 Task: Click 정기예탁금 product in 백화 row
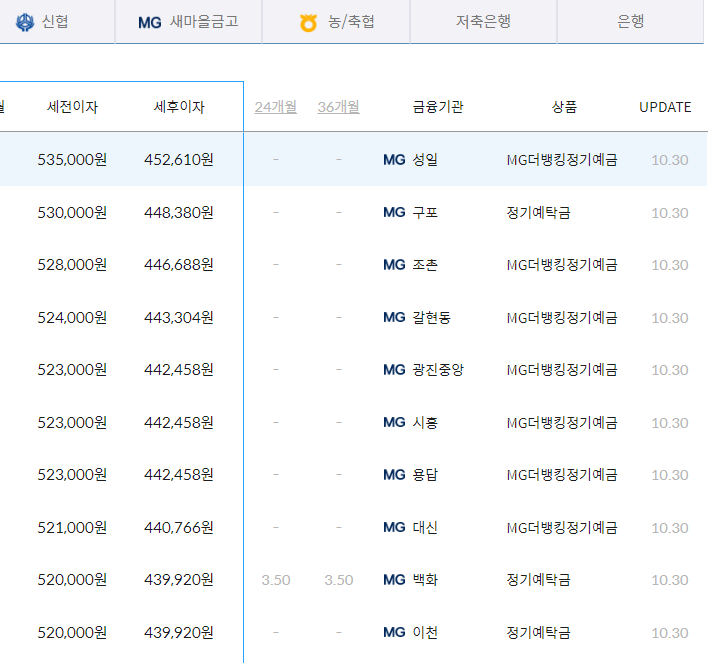click(x=538, y=580)
